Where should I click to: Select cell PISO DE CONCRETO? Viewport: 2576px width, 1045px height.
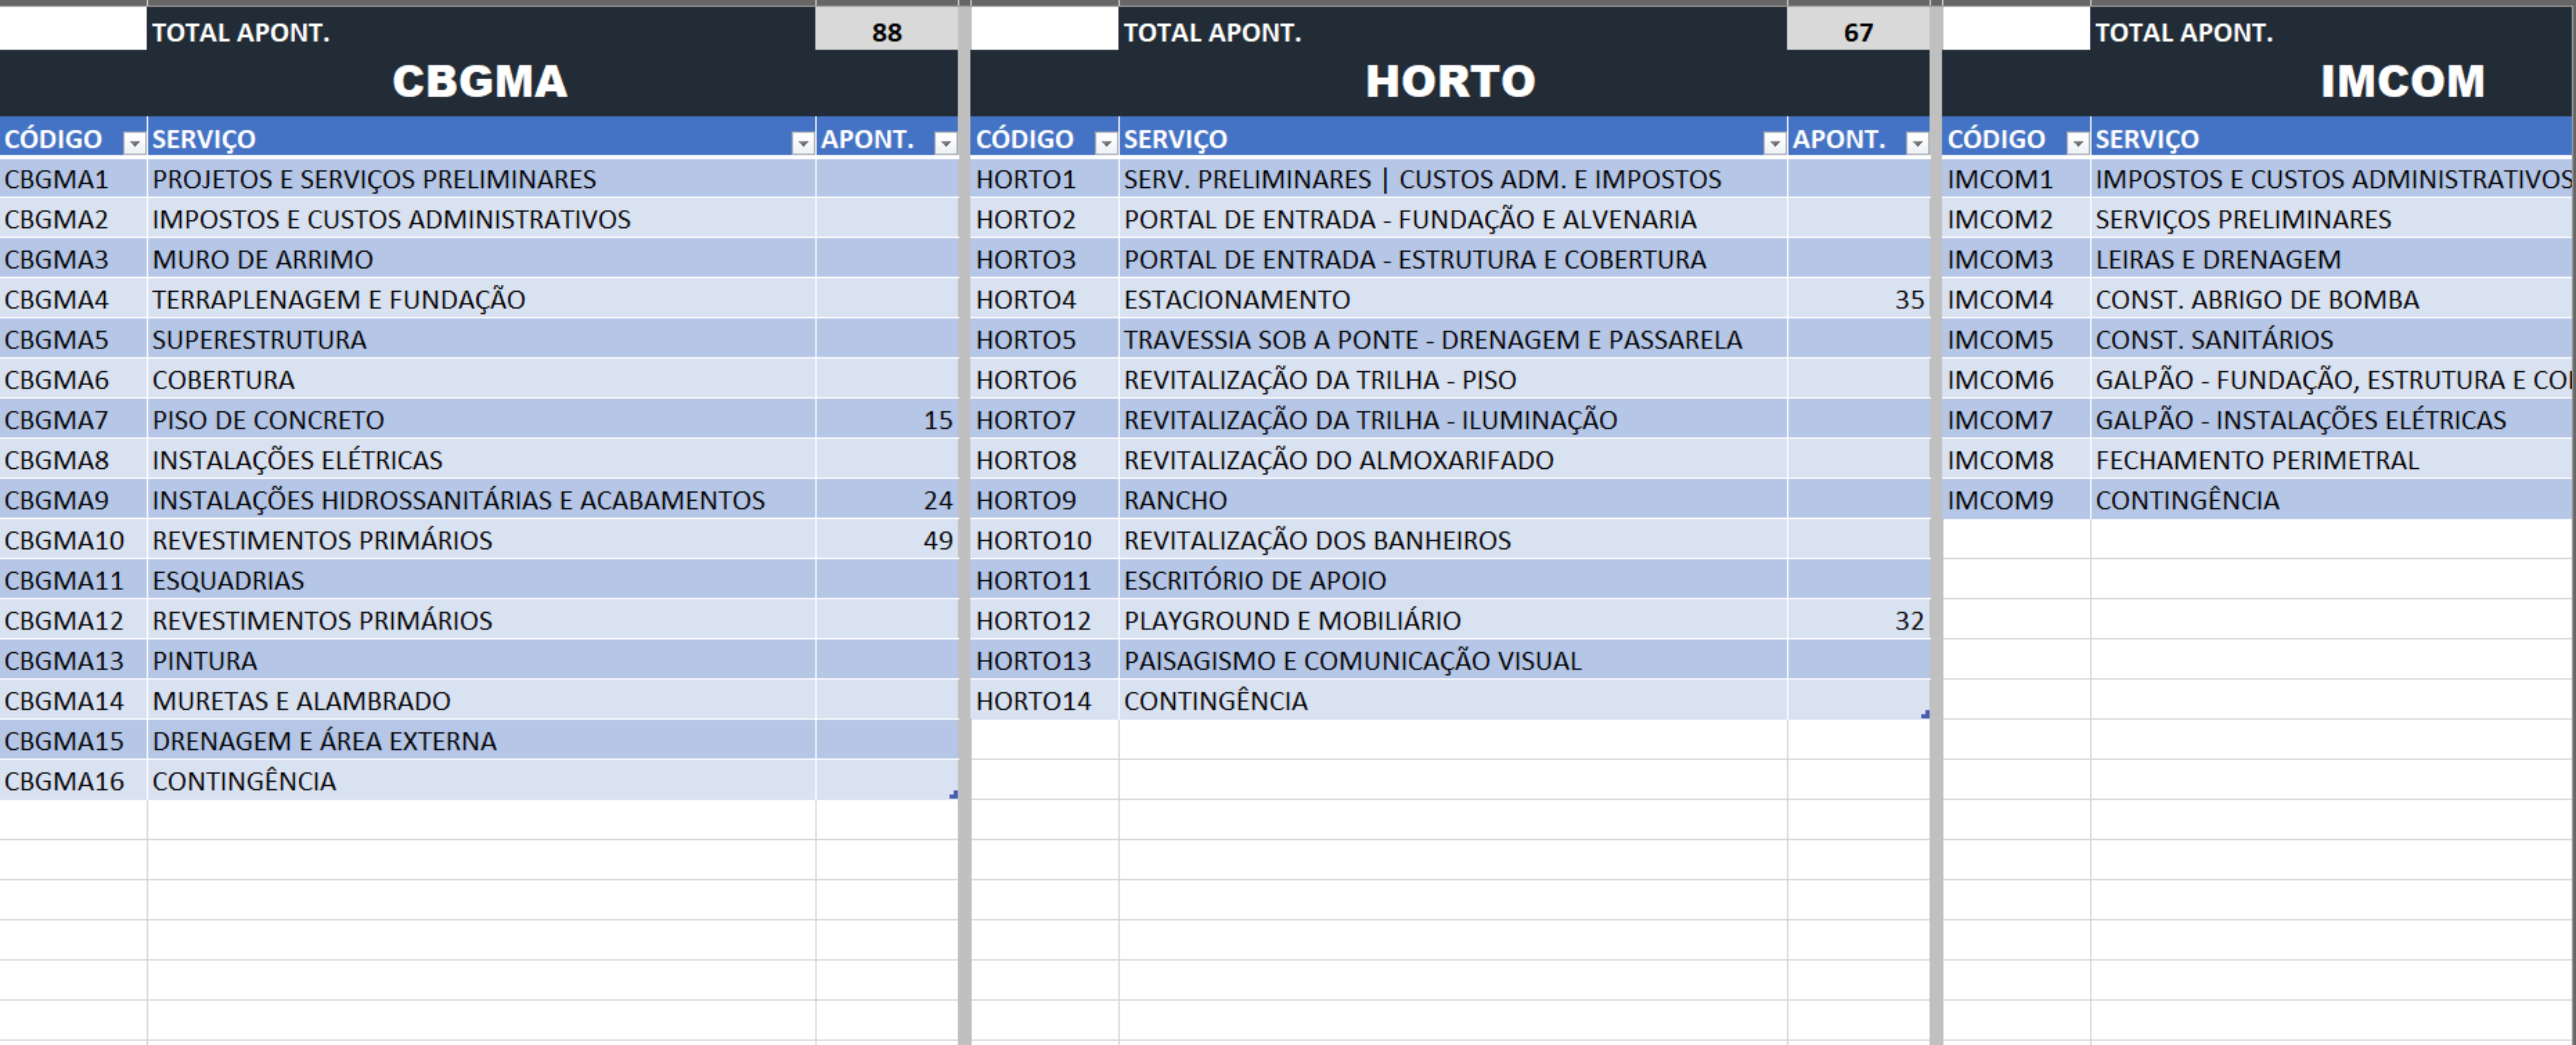tap(481, 420)
